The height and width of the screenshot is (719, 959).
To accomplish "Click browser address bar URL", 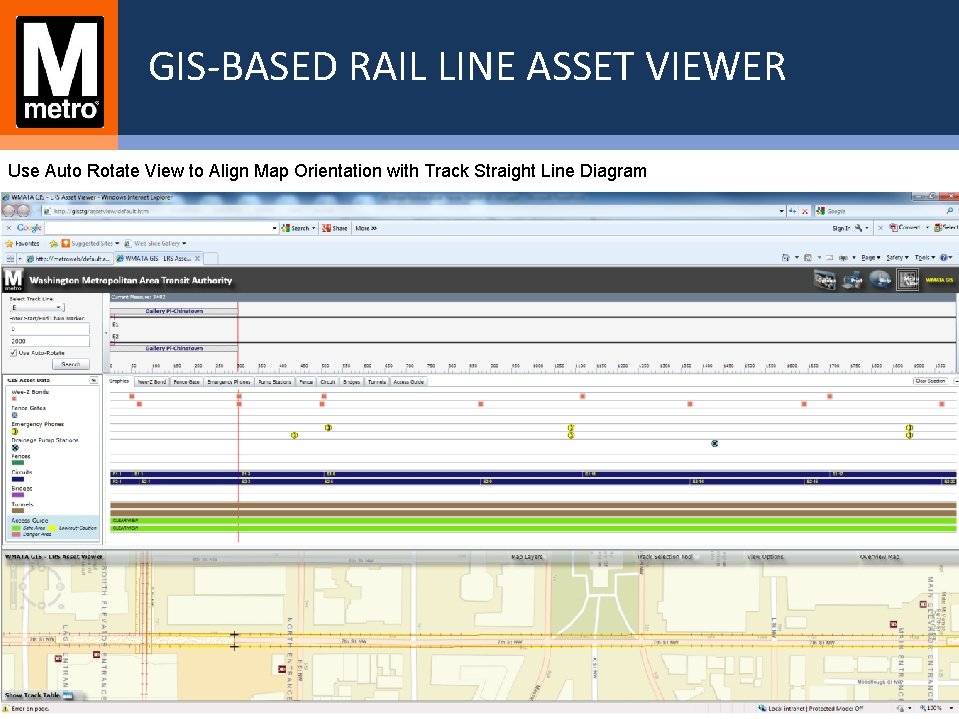I will pyautogui.click(x=102, y=211).
